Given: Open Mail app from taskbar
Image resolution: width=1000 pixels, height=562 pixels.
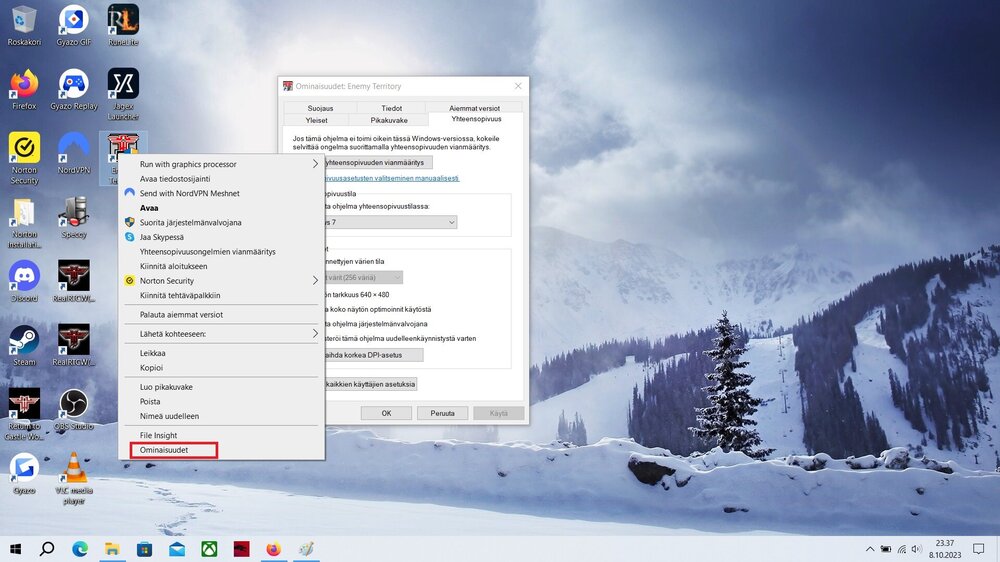Looking at the screenshot, I should click(x=177, y=549).
